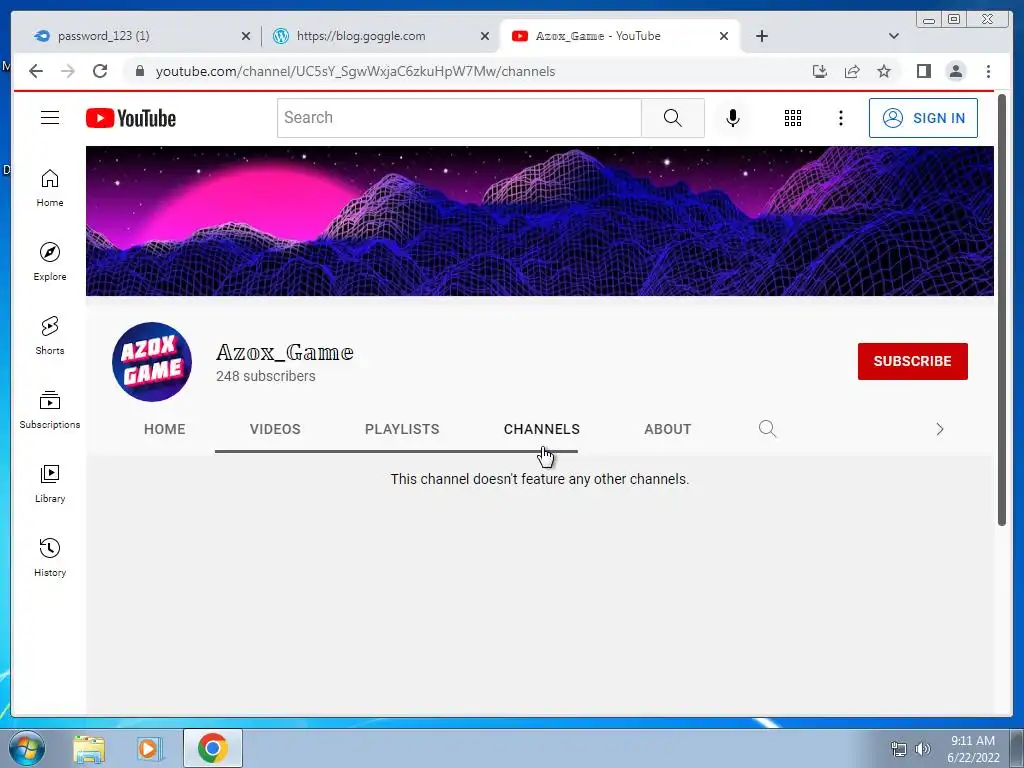This screenshot has height=768, width=1024.
Task: Open the network tray icon
Action: click(x=899, y=749)
